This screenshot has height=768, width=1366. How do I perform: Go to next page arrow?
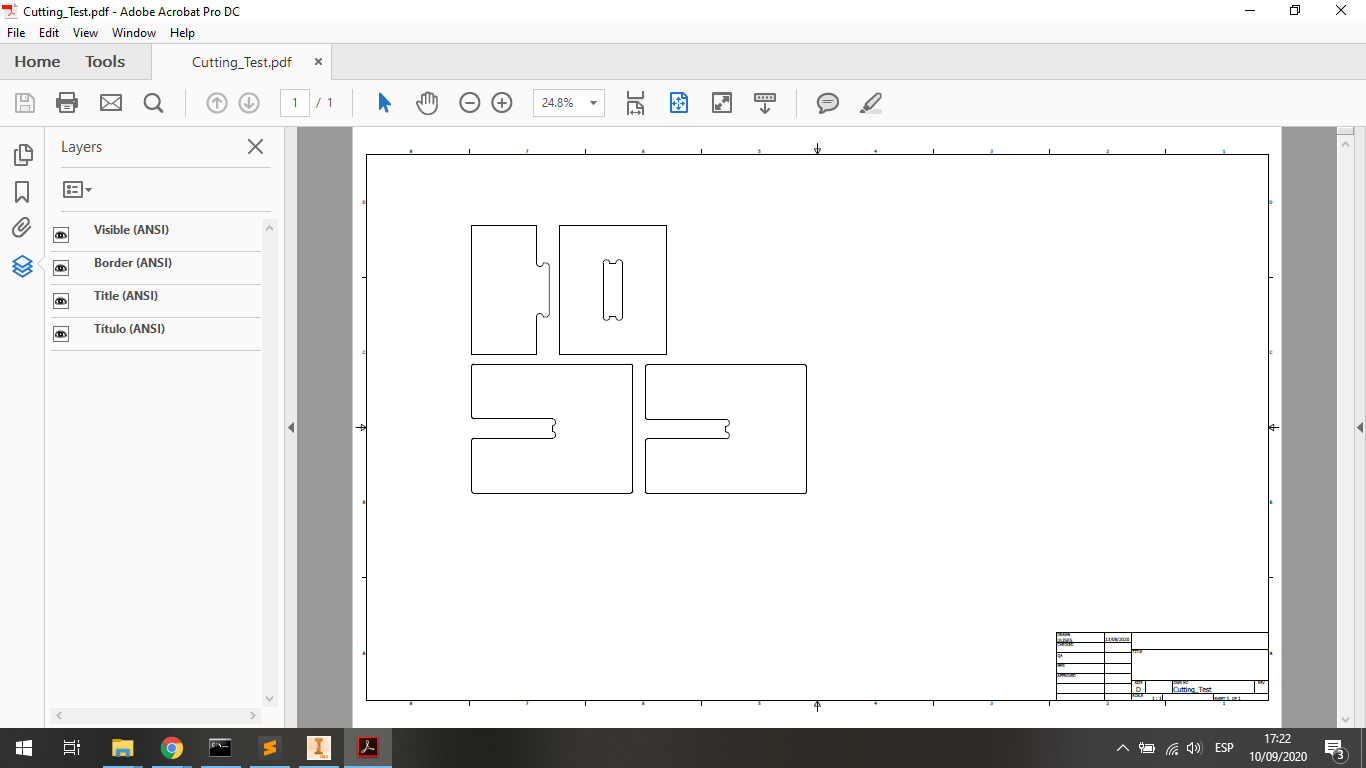[x=249, y=103]
